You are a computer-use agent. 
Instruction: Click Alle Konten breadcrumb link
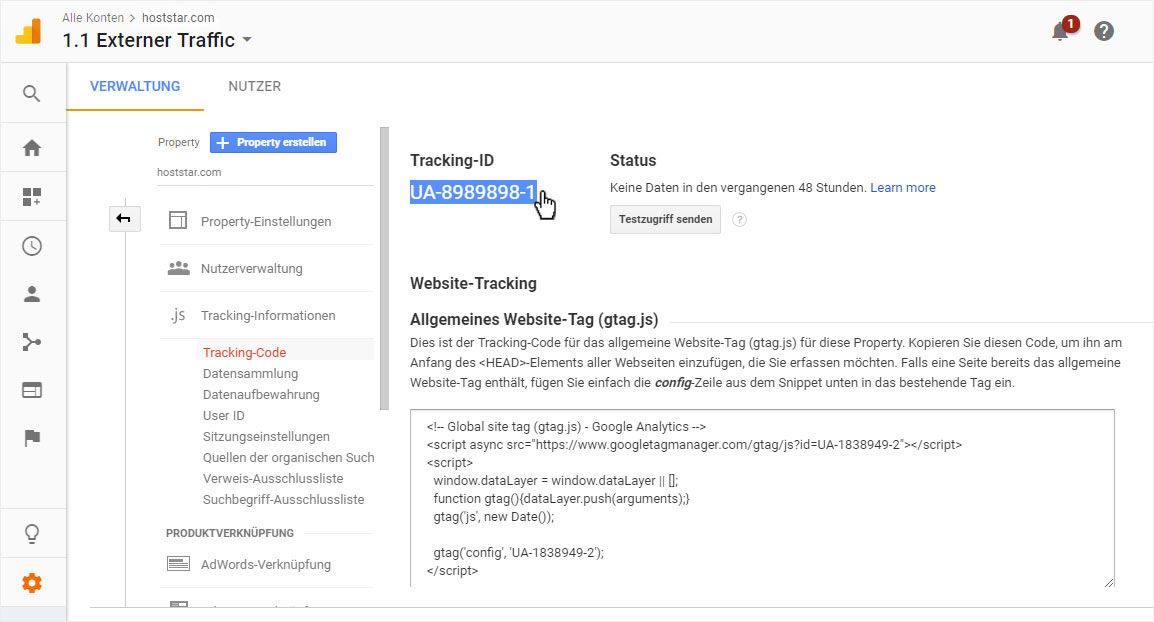click(93, 18)
